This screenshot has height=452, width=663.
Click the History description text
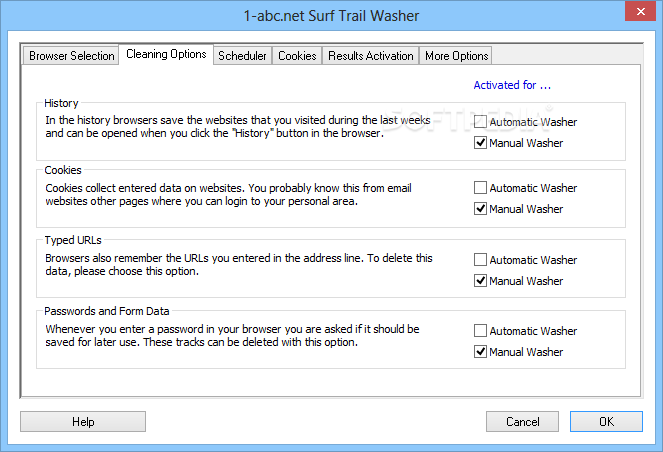coord(238,126)
